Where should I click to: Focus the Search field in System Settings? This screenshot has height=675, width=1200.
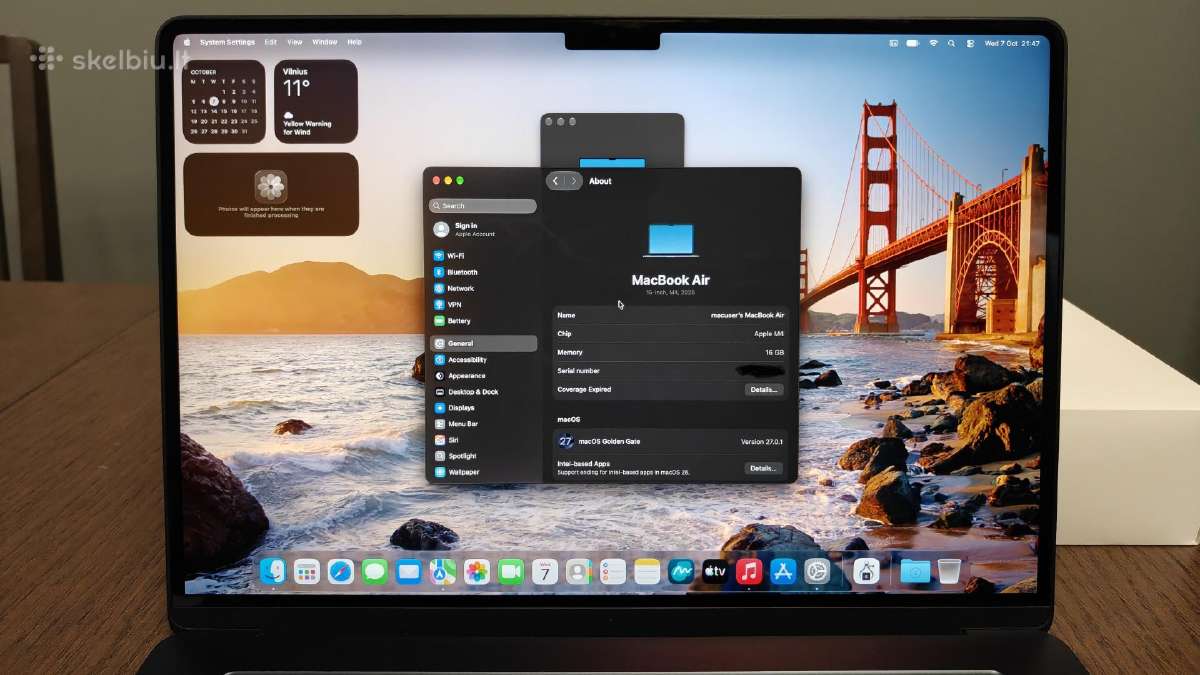(x=483, y=206)
